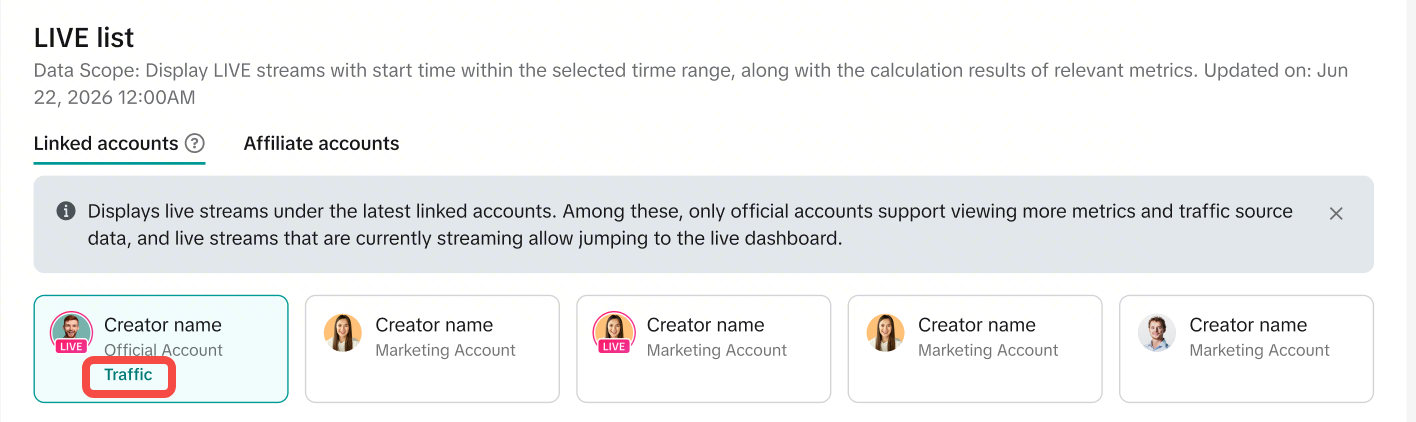Click the live-ringed avatar on the third creator card
Screen dimensions: 1416x422
coord(614,329)
